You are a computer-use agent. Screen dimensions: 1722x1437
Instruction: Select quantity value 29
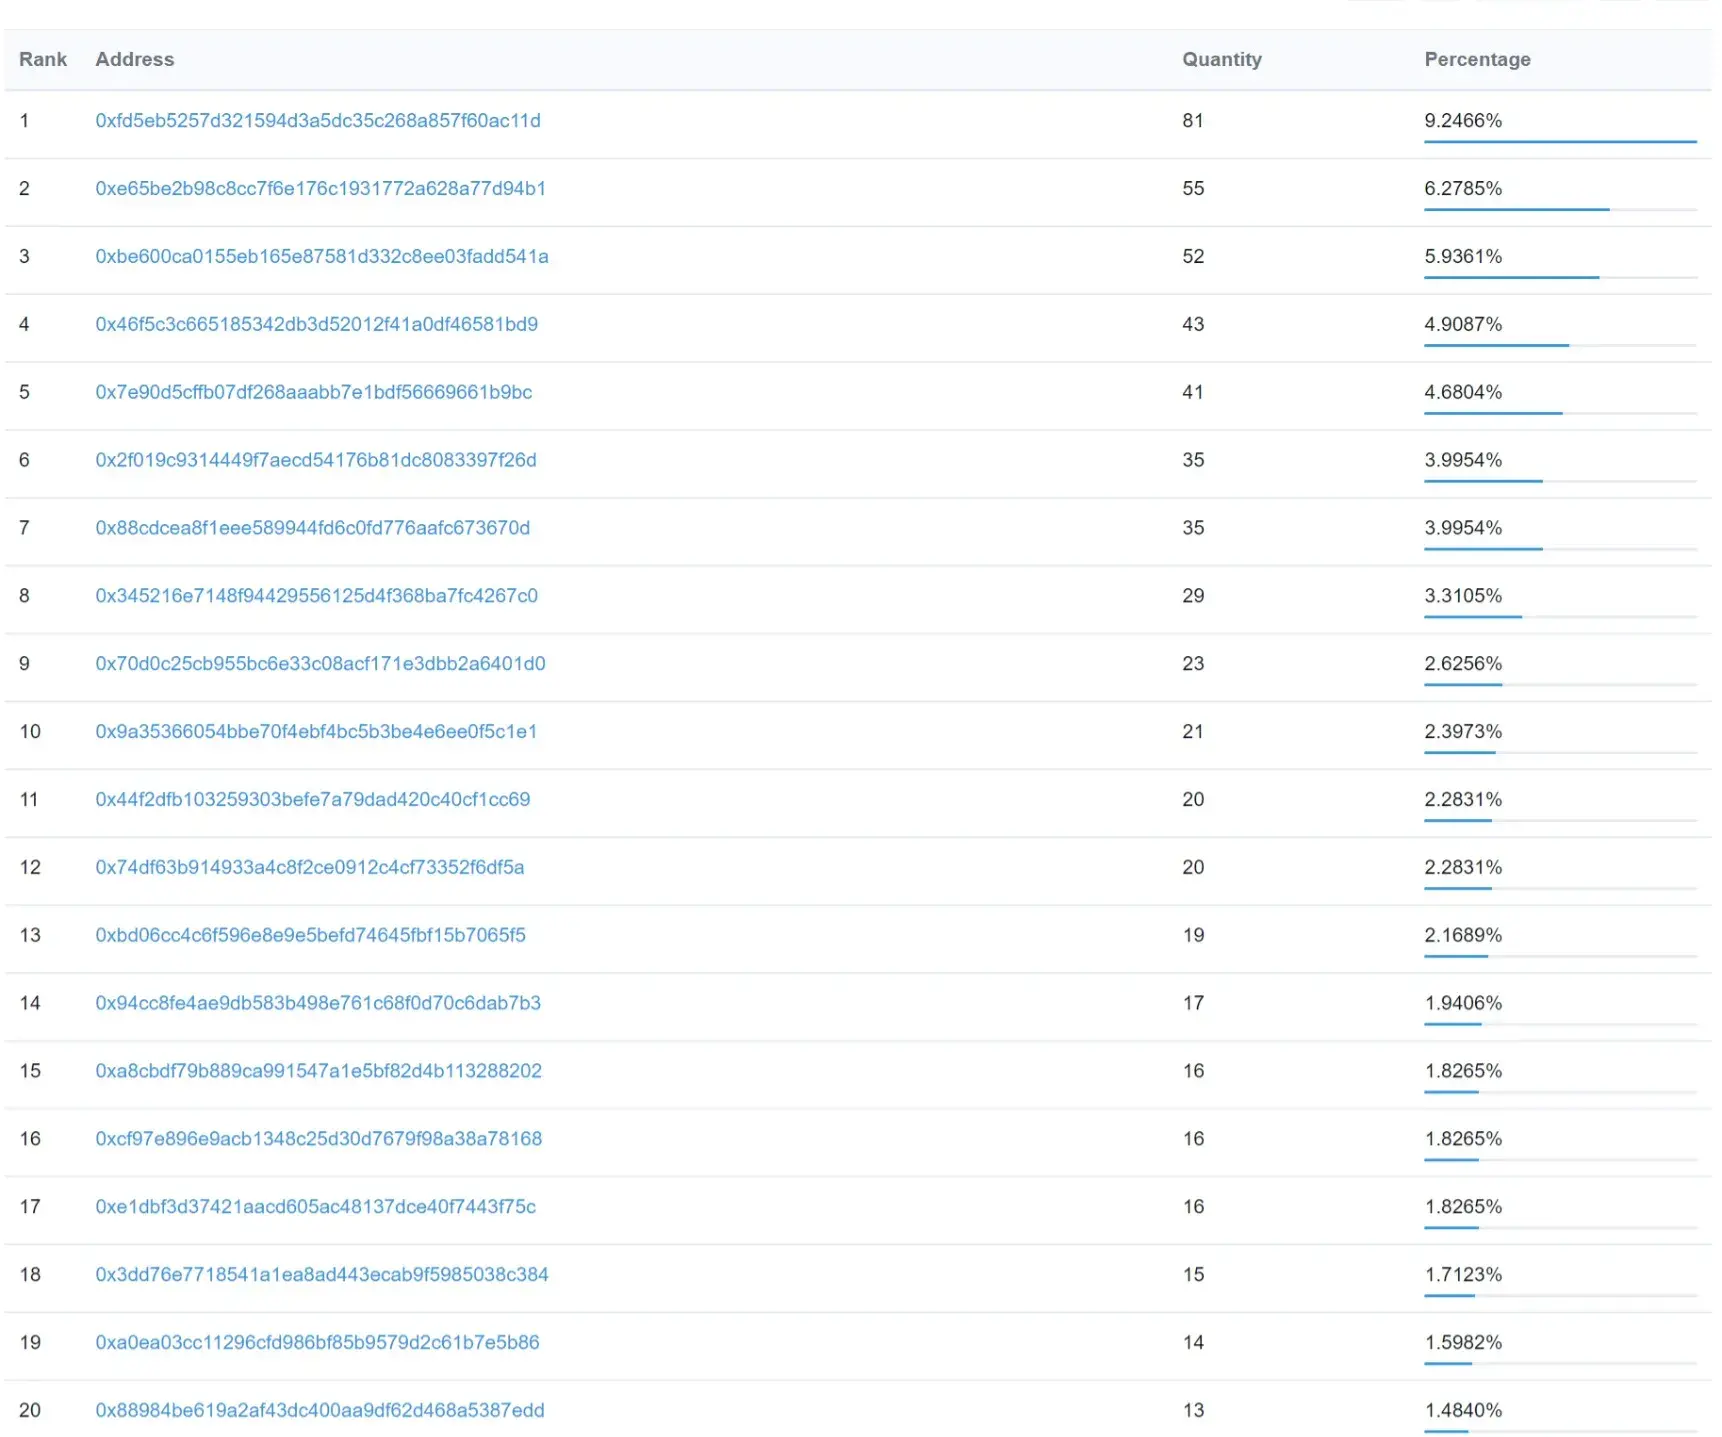tap(1193, 596)
